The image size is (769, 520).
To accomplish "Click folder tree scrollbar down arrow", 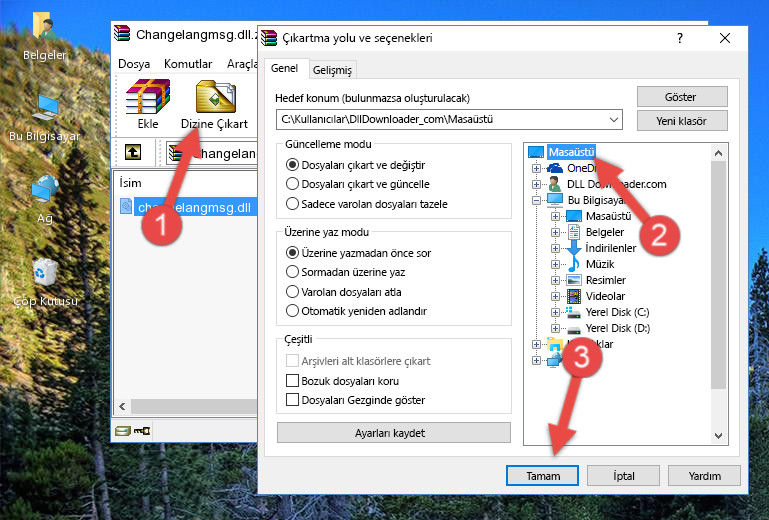I will pyautogui.click(x=718, y=436).
